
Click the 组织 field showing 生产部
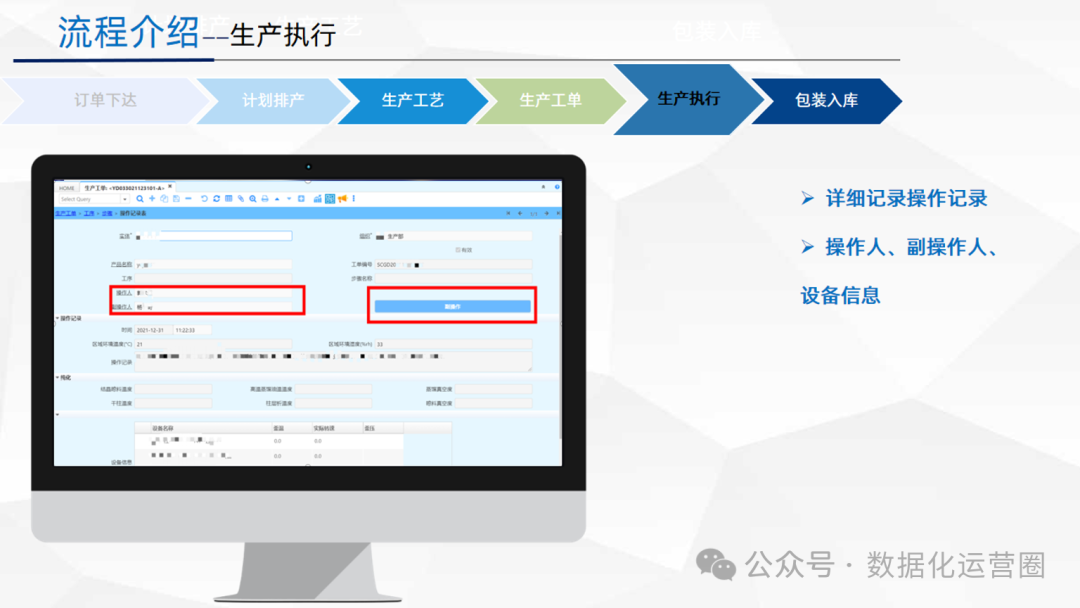[x=453, y=236]
